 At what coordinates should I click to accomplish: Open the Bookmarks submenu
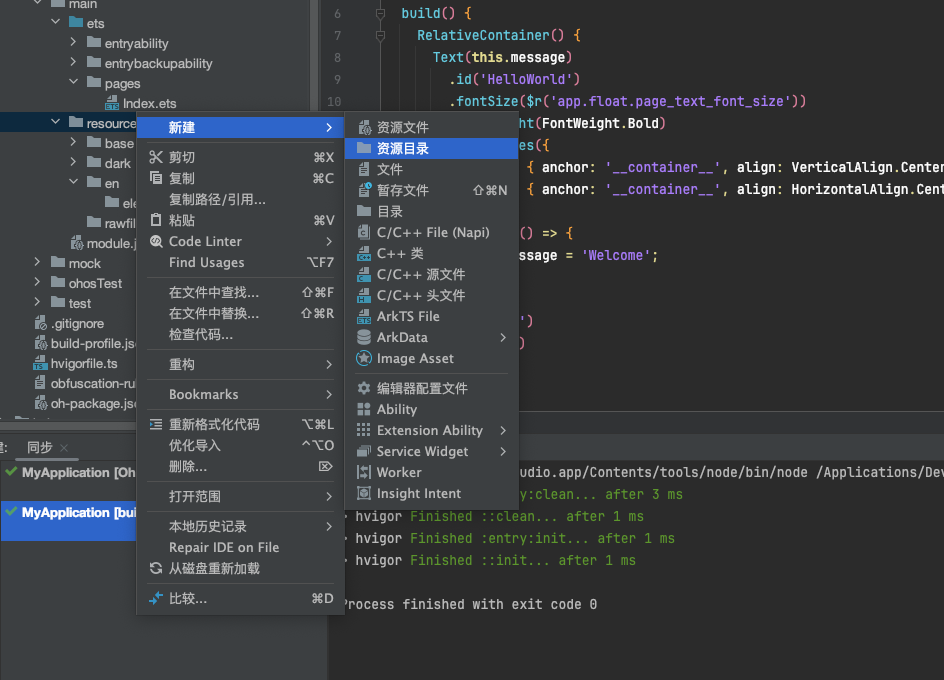pyautogui.click(x=241, y=395)
